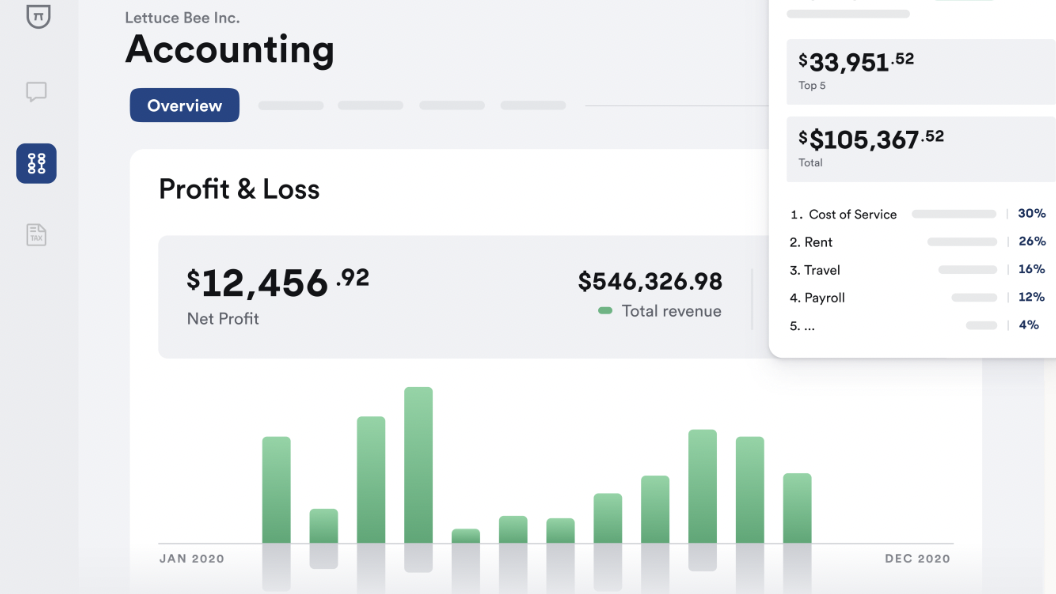1056x594 pixels.
Task: Click the green Total revenue legend marker
Action: coord(605,311)
